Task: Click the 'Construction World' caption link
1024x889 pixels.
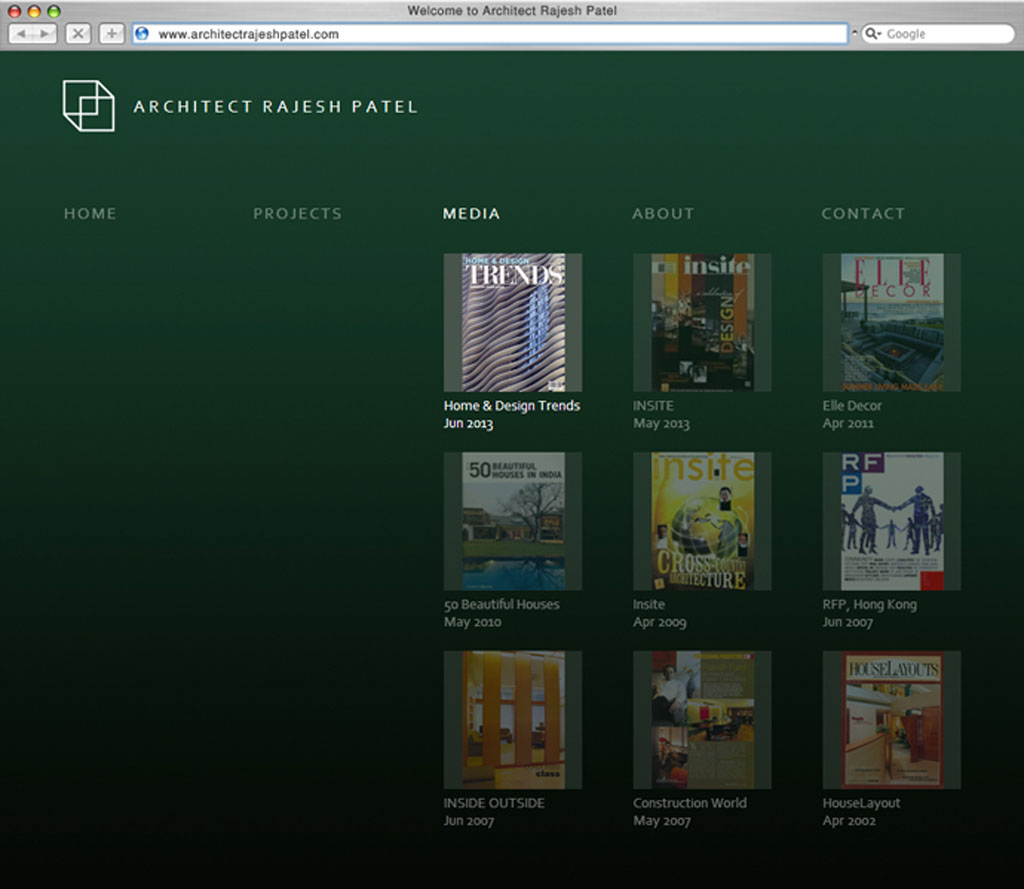Action: coord(690,803)
